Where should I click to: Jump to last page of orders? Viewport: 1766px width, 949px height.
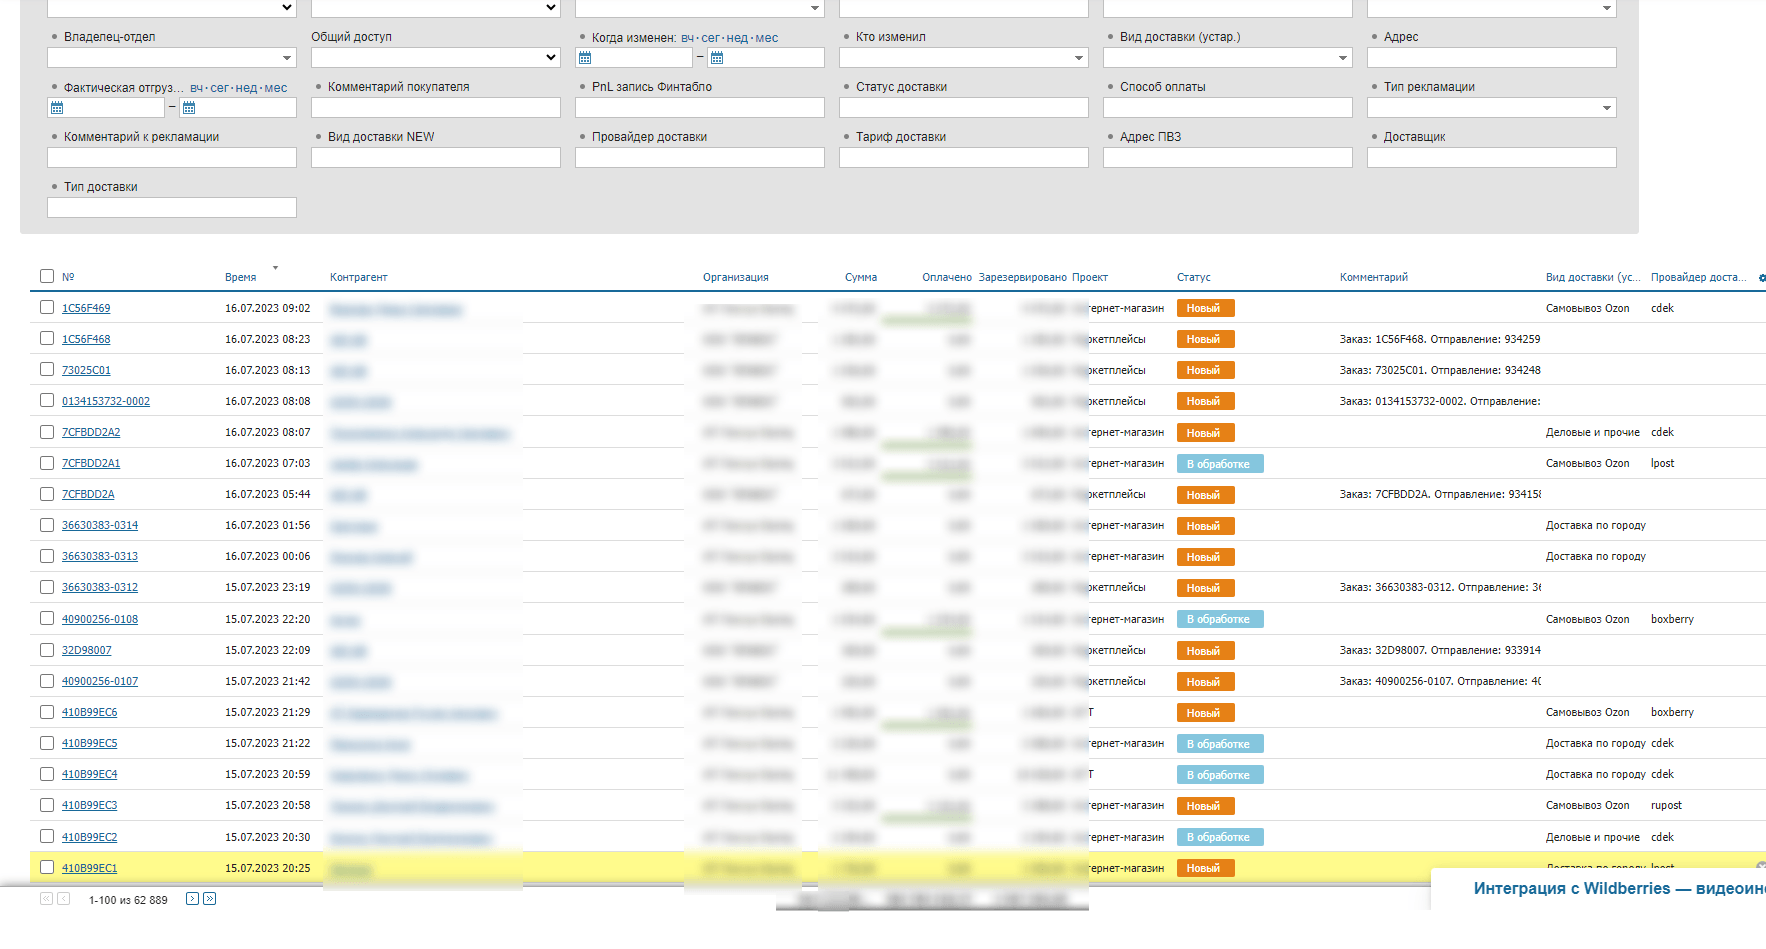point(209,899)
